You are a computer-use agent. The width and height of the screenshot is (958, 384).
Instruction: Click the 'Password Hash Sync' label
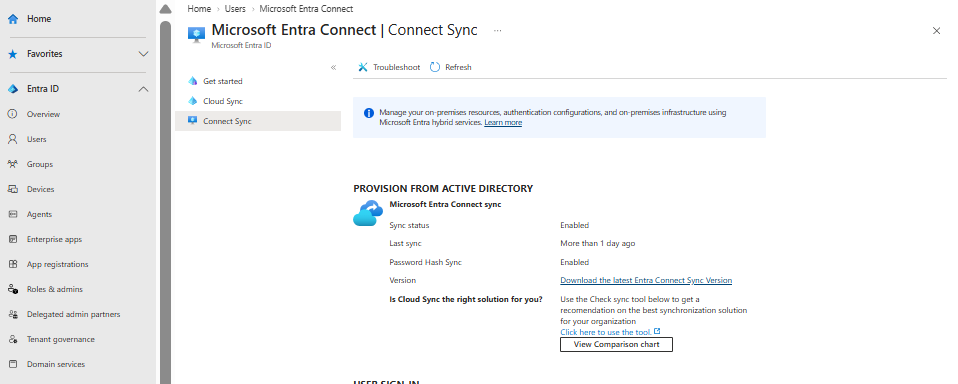click(425, 263)
